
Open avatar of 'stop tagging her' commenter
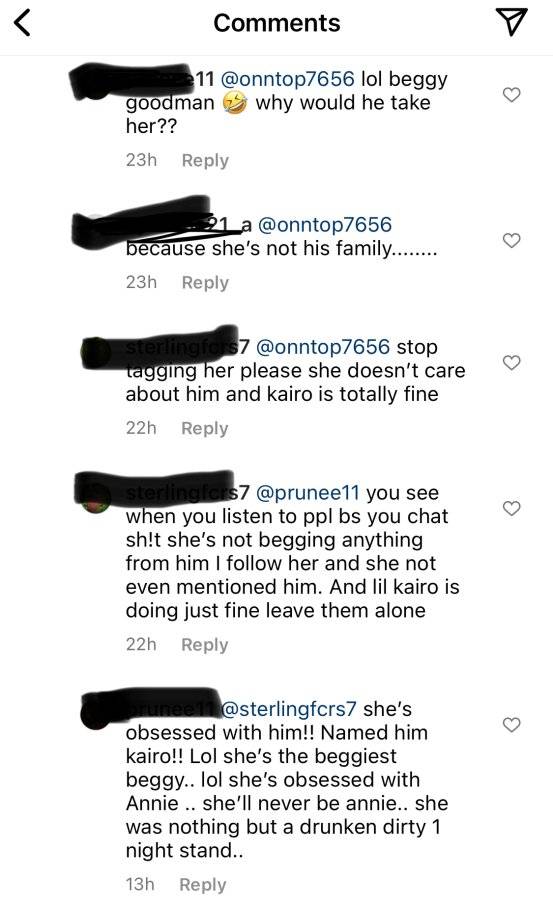pos(96,352)
